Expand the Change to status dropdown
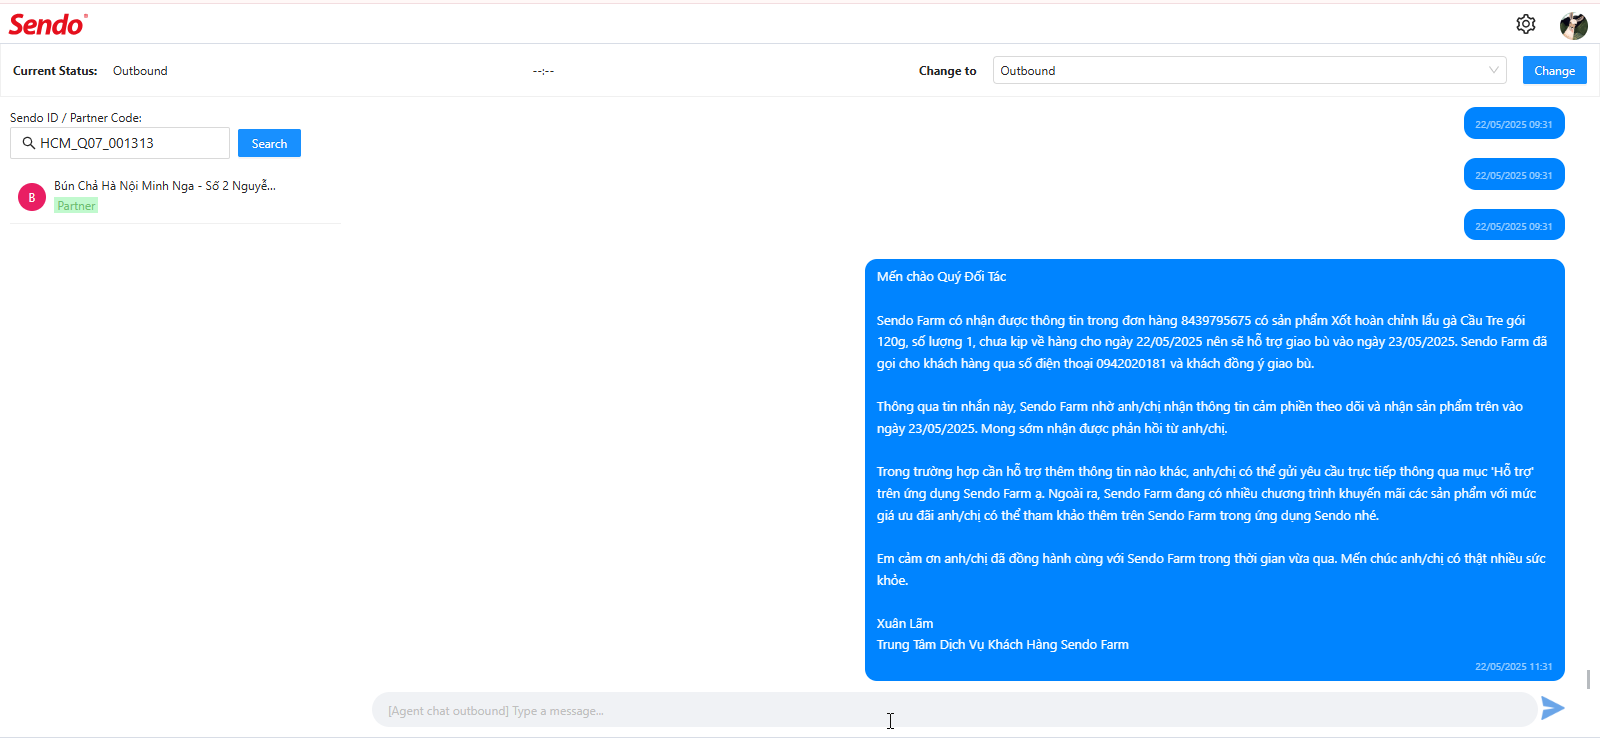The height and width of the screenshot is (741, 1600). click(x=1250, y=70)
